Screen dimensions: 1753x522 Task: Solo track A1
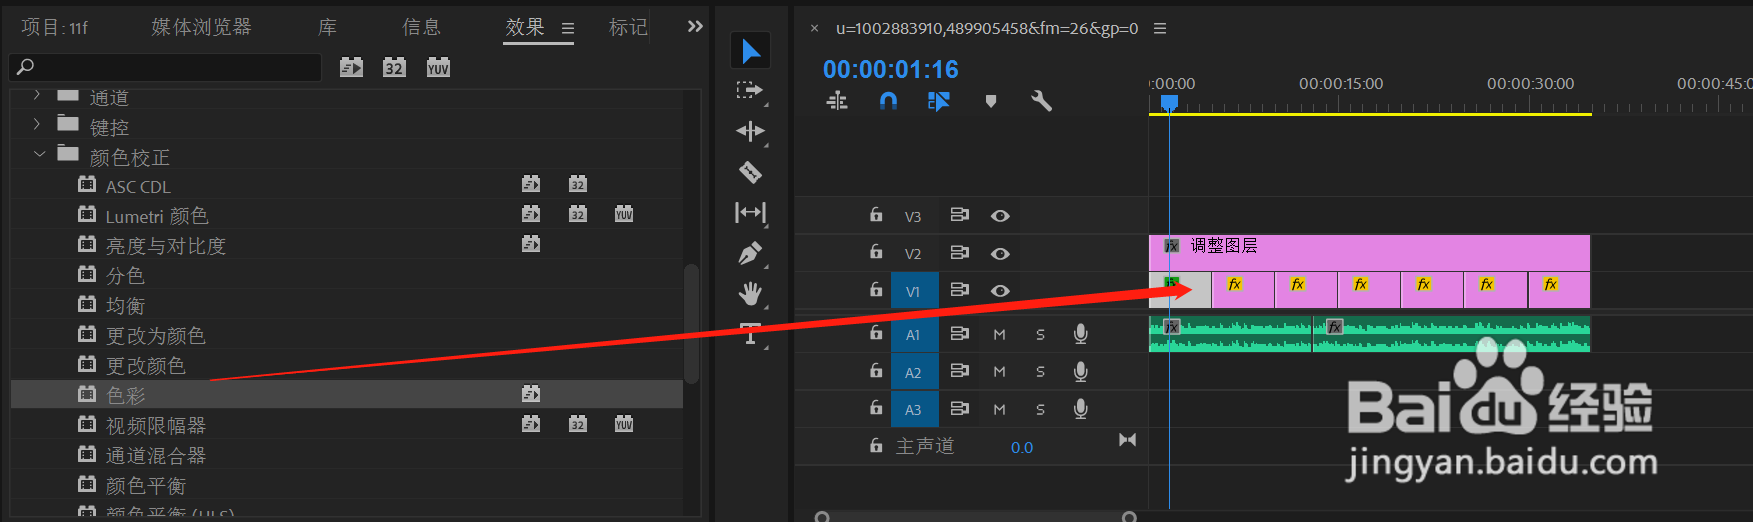pos(1040,335)
